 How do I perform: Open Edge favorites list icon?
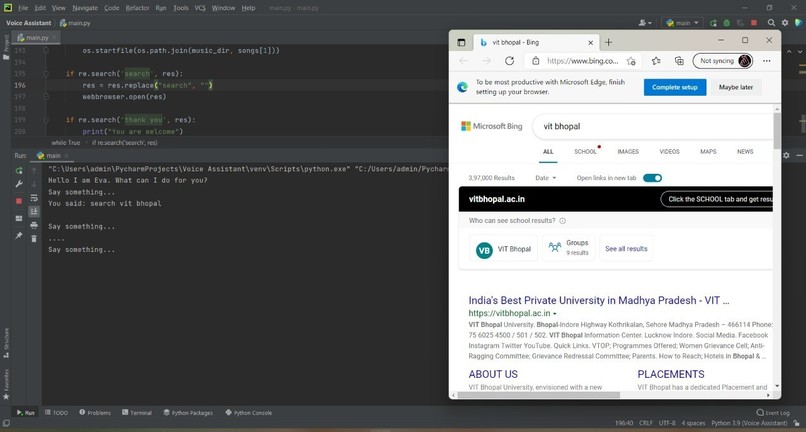[656, 61]
